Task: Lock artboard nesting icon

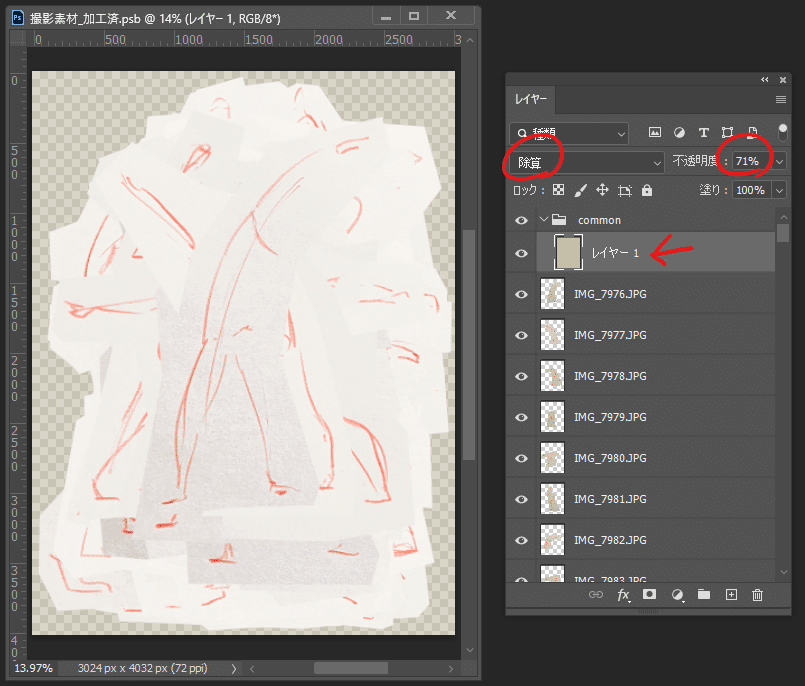Action: (x=625, y=190)
